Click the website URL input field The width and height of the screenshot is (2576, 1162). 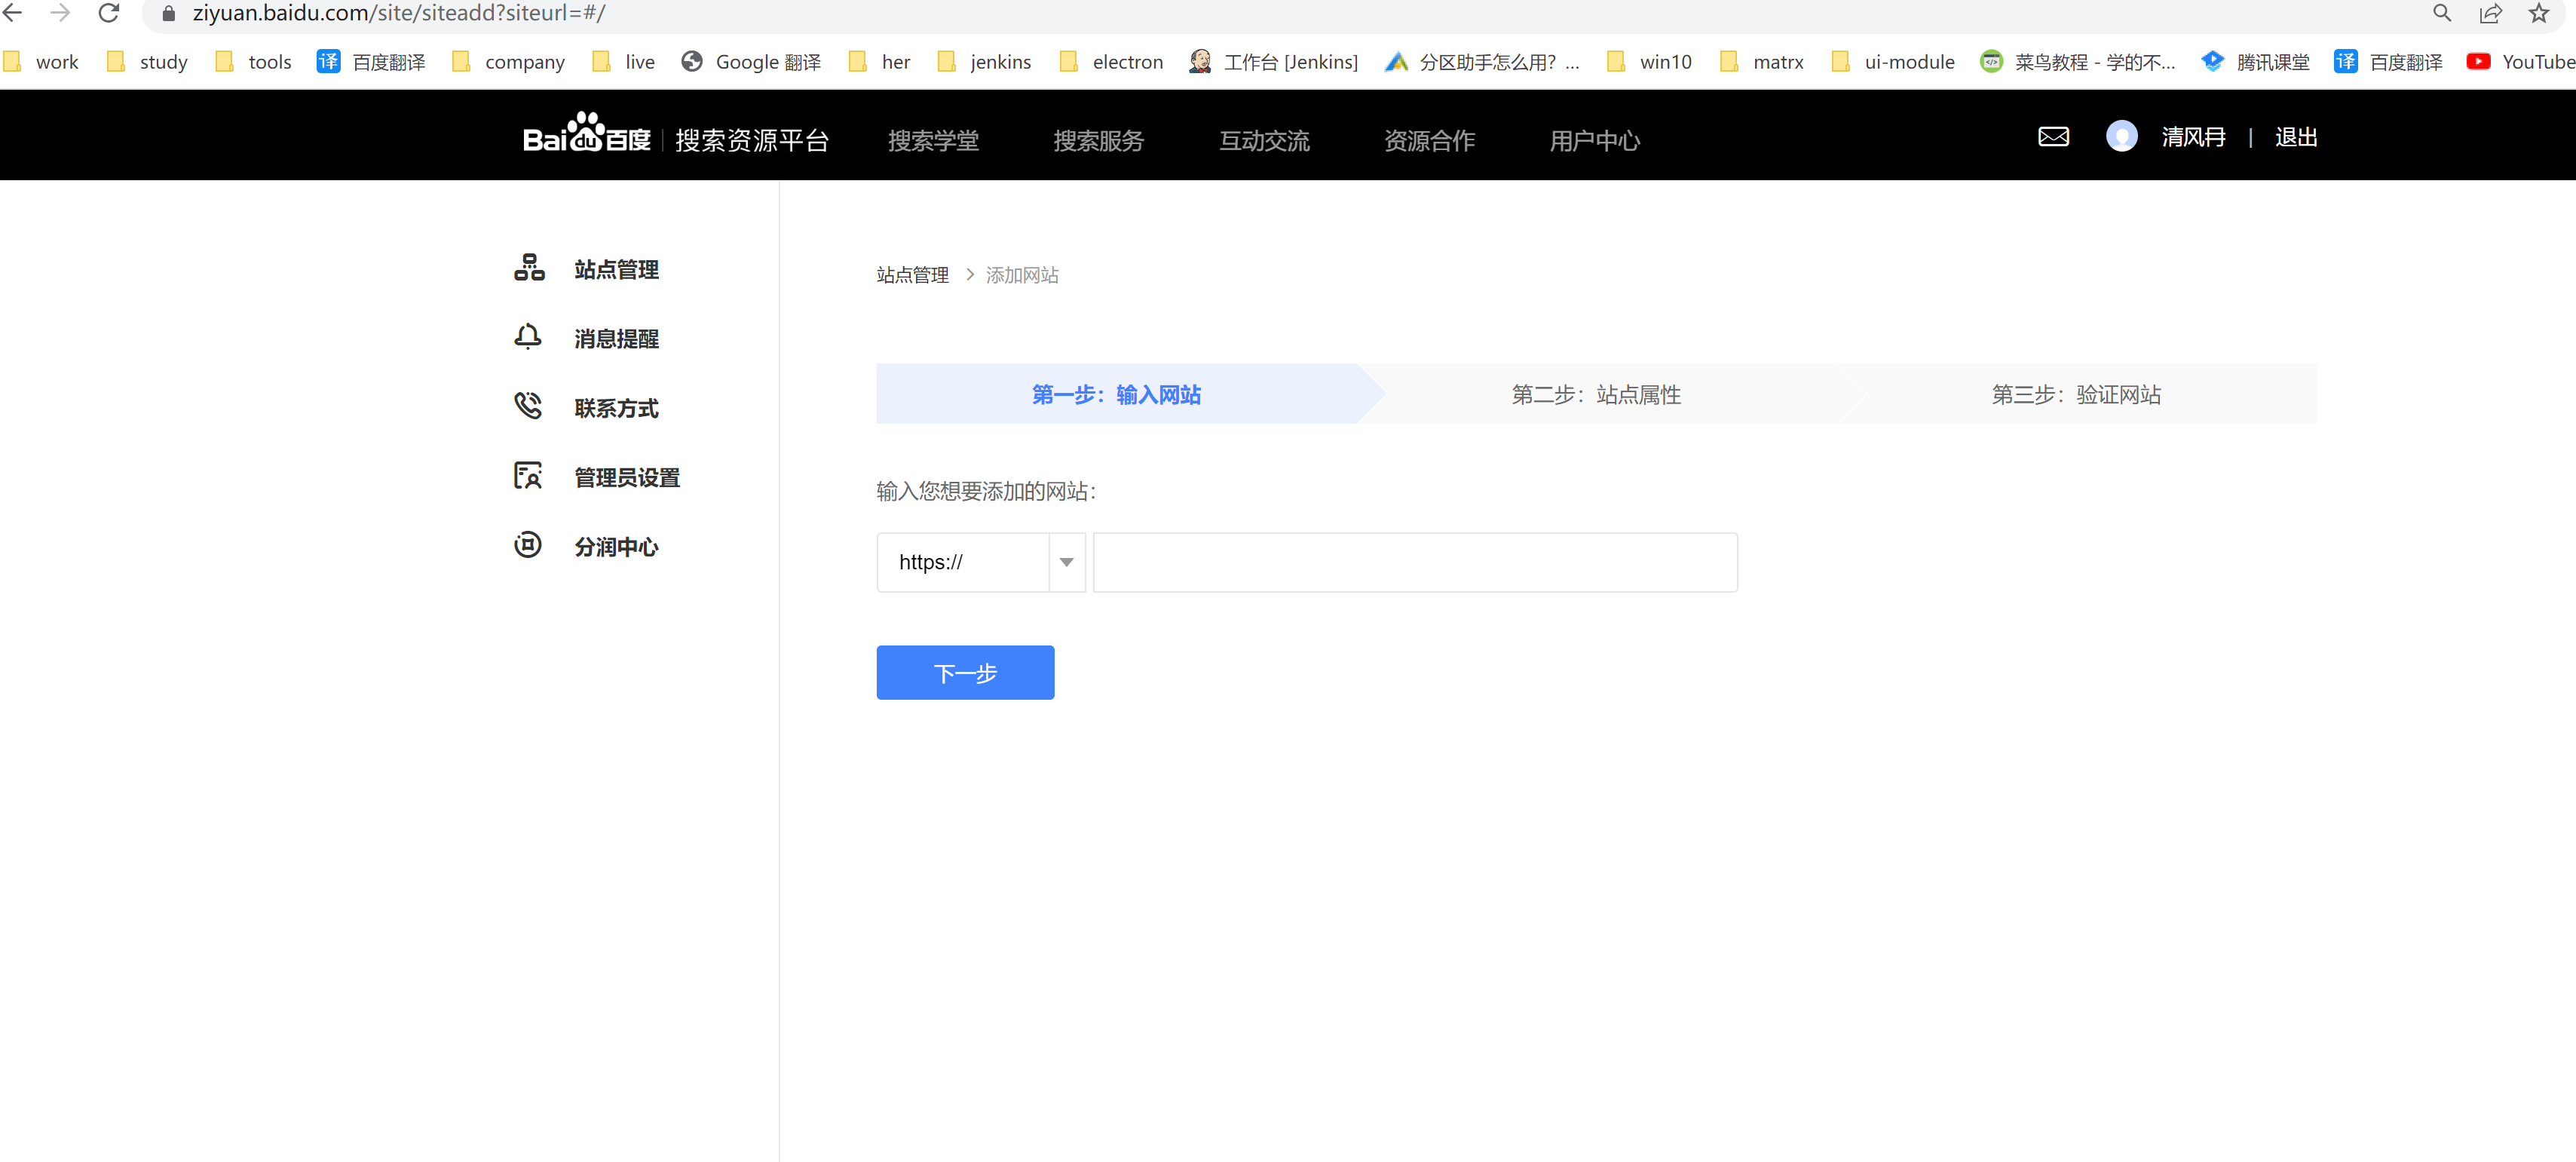pos(1415,562)
